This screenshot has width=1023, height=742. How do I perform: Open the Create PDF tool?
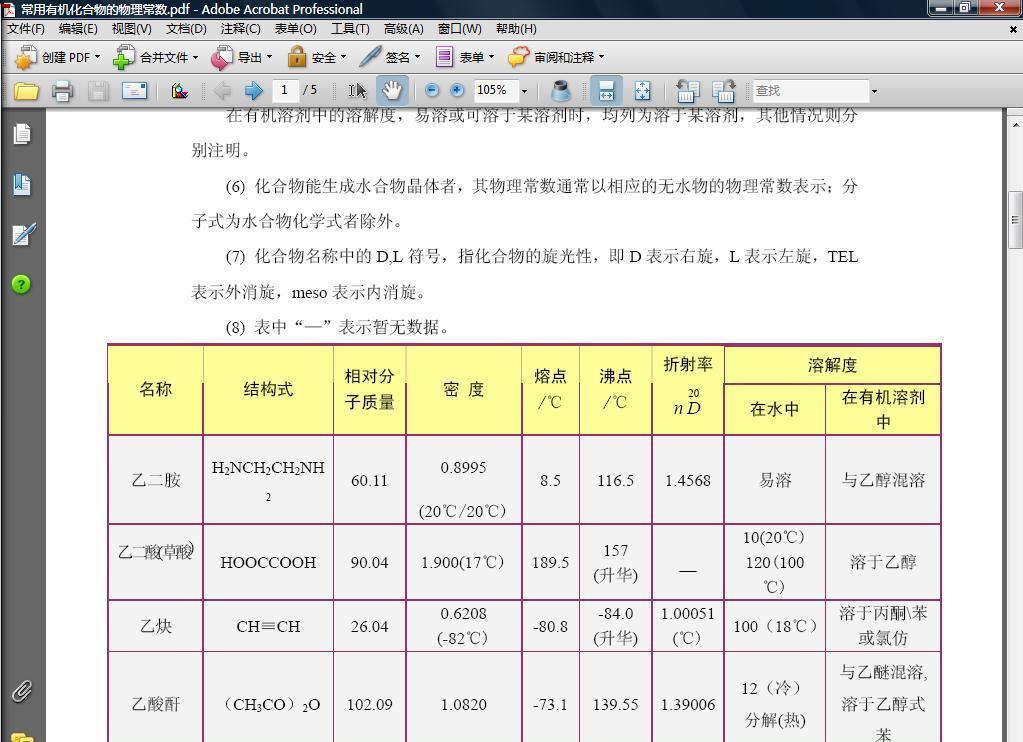pyautogui.click(x=57, y=57)
